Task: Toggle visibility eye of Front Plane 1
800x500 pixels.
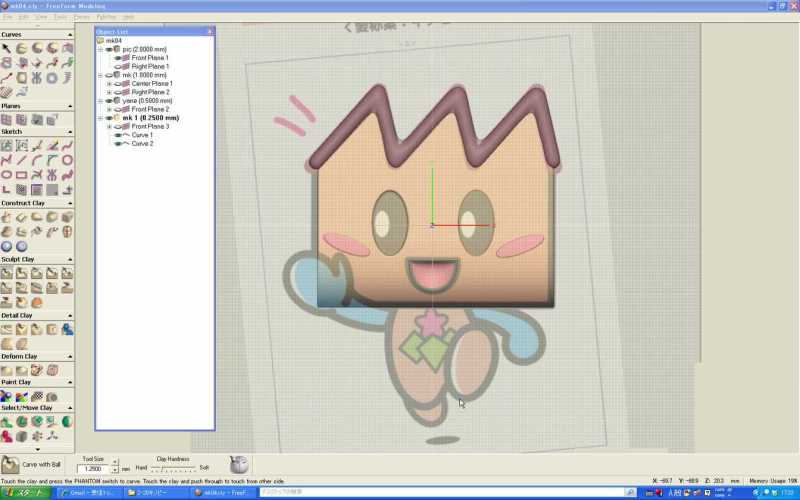Action: (119, 58)
